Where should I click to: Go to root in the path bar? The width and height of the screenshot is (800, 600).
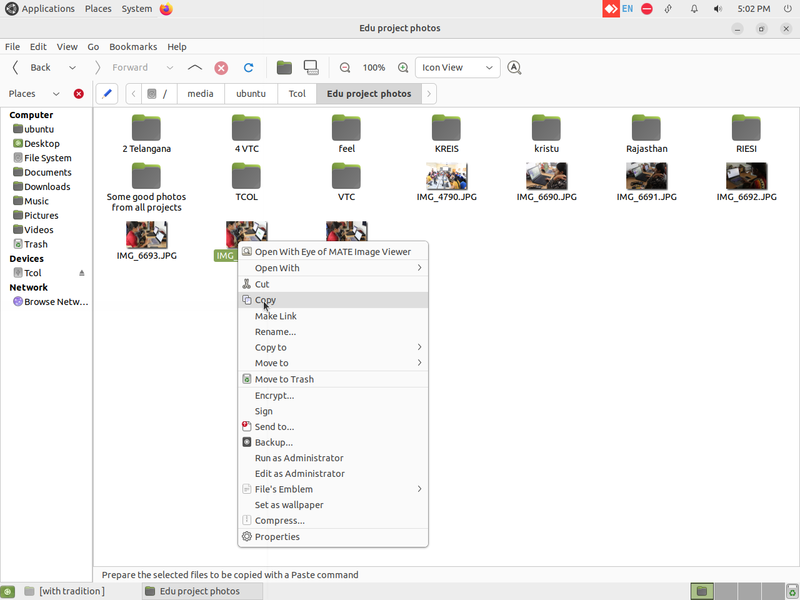pos(158,94)
